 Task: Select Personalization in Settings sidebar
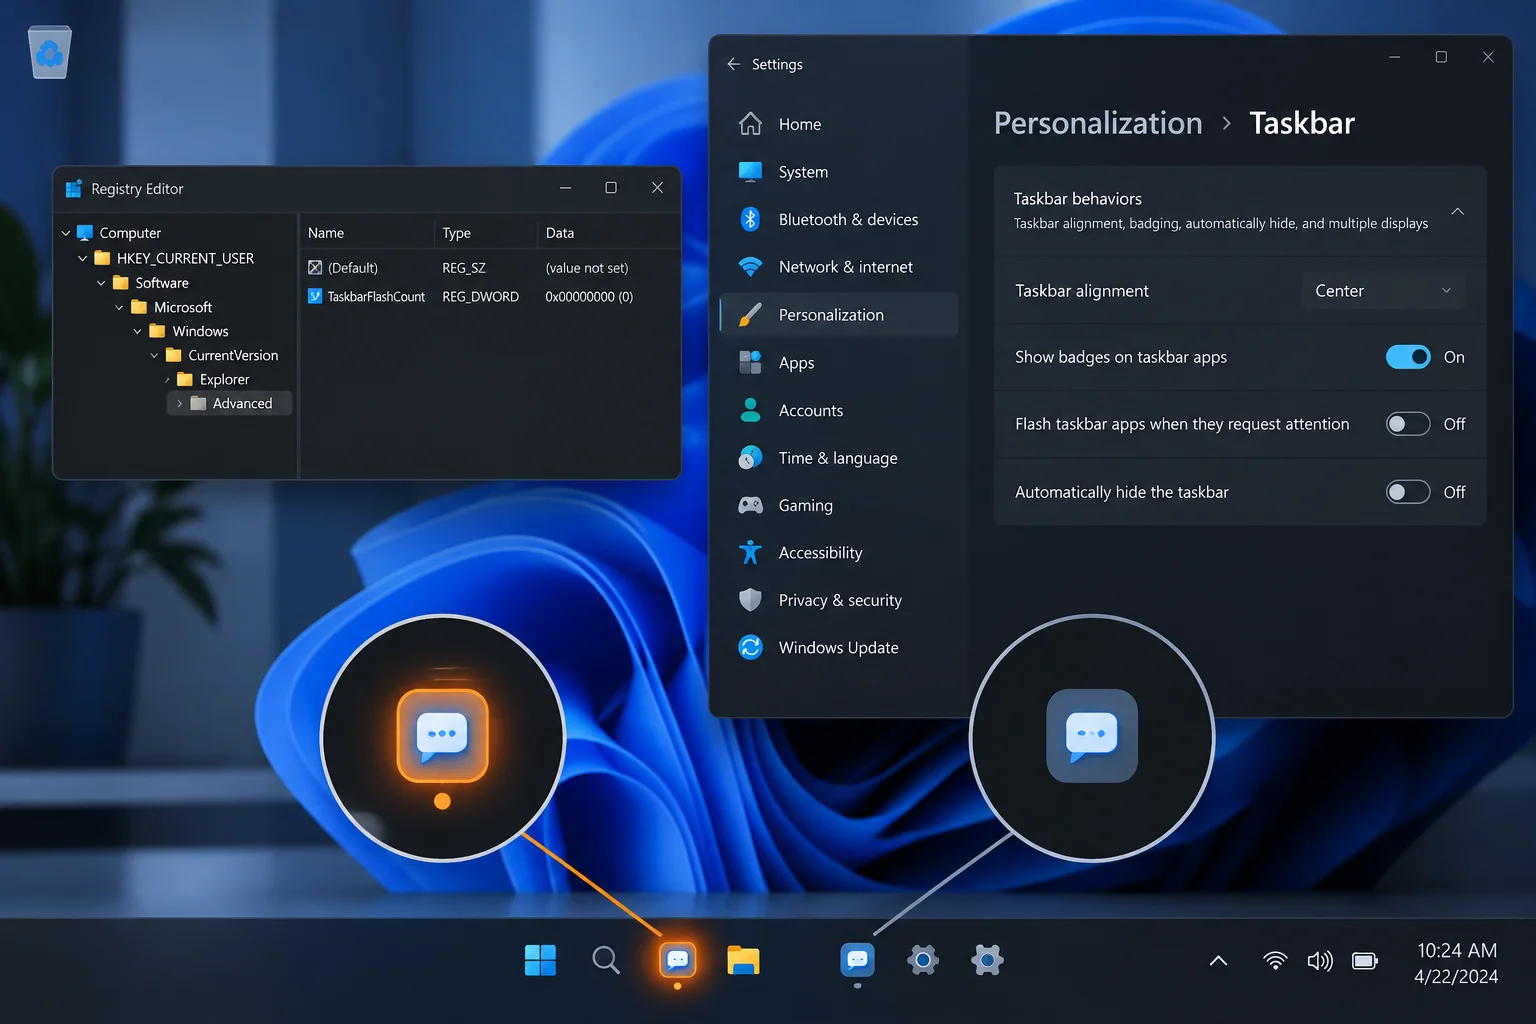coord(839,315)
